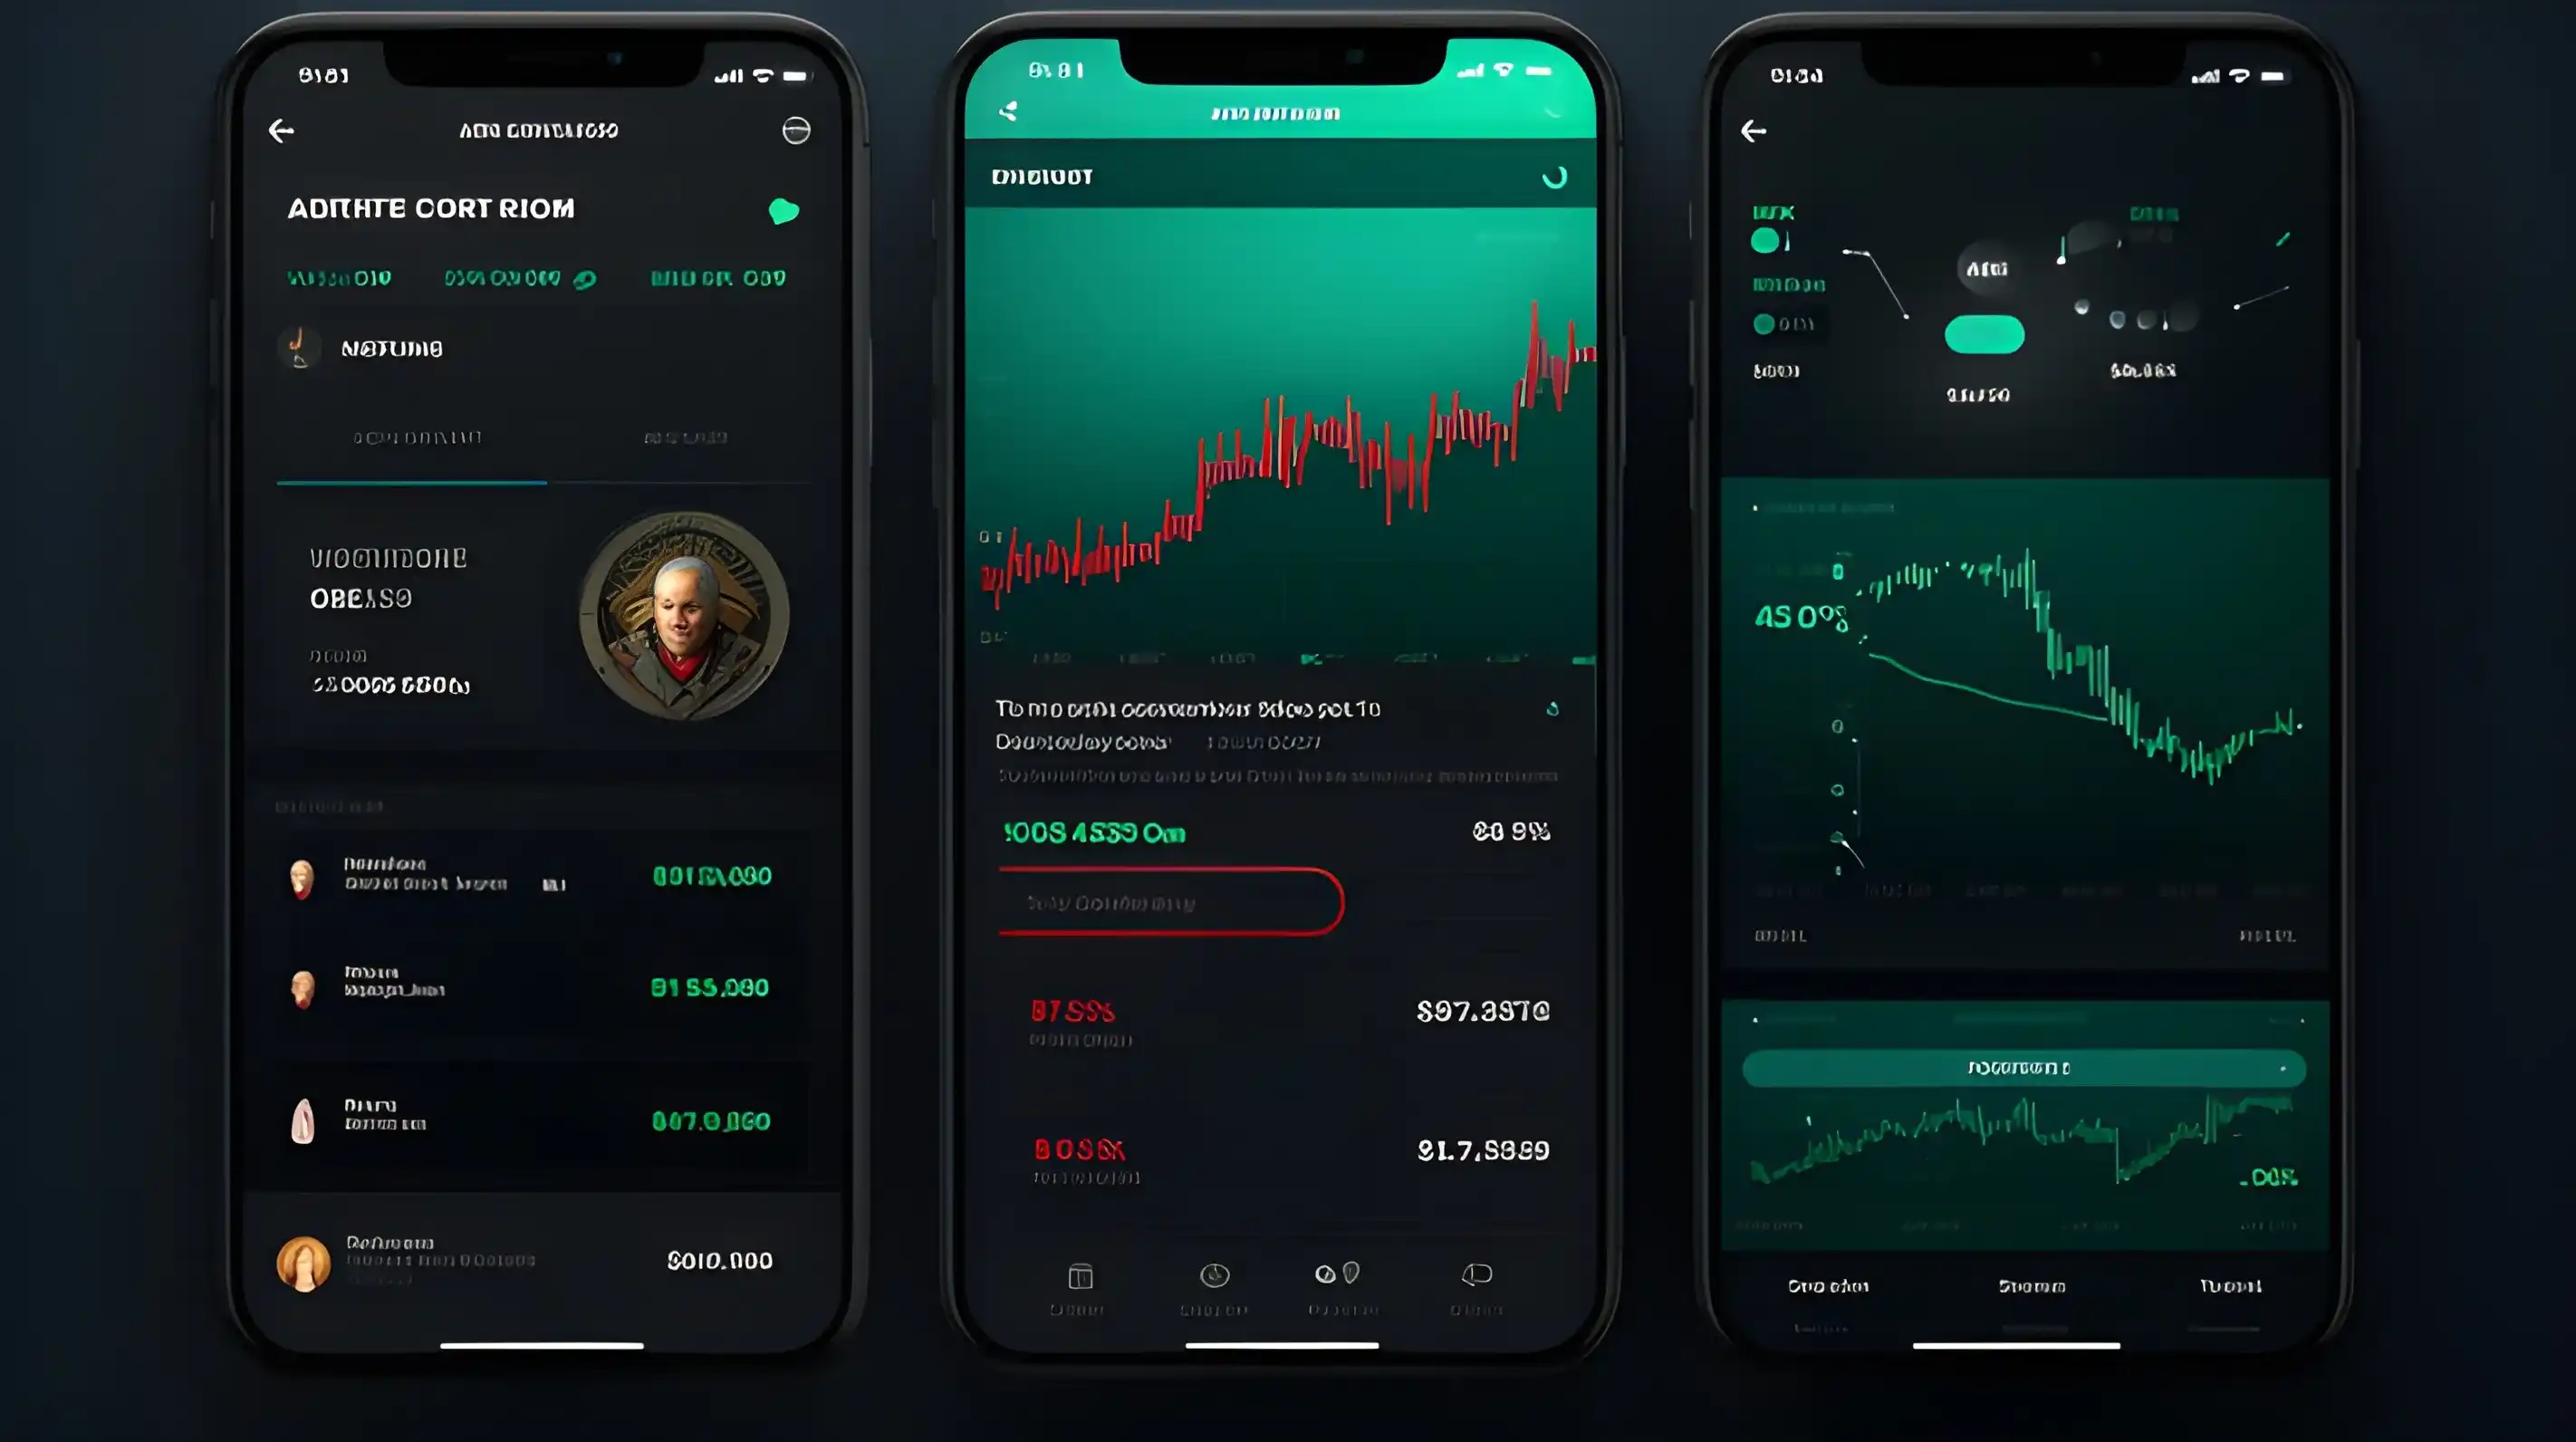Click the back arrow on right screen
Image resolution: width=2576 pixels, height=1442 pixels.
tap(1754, 131)
